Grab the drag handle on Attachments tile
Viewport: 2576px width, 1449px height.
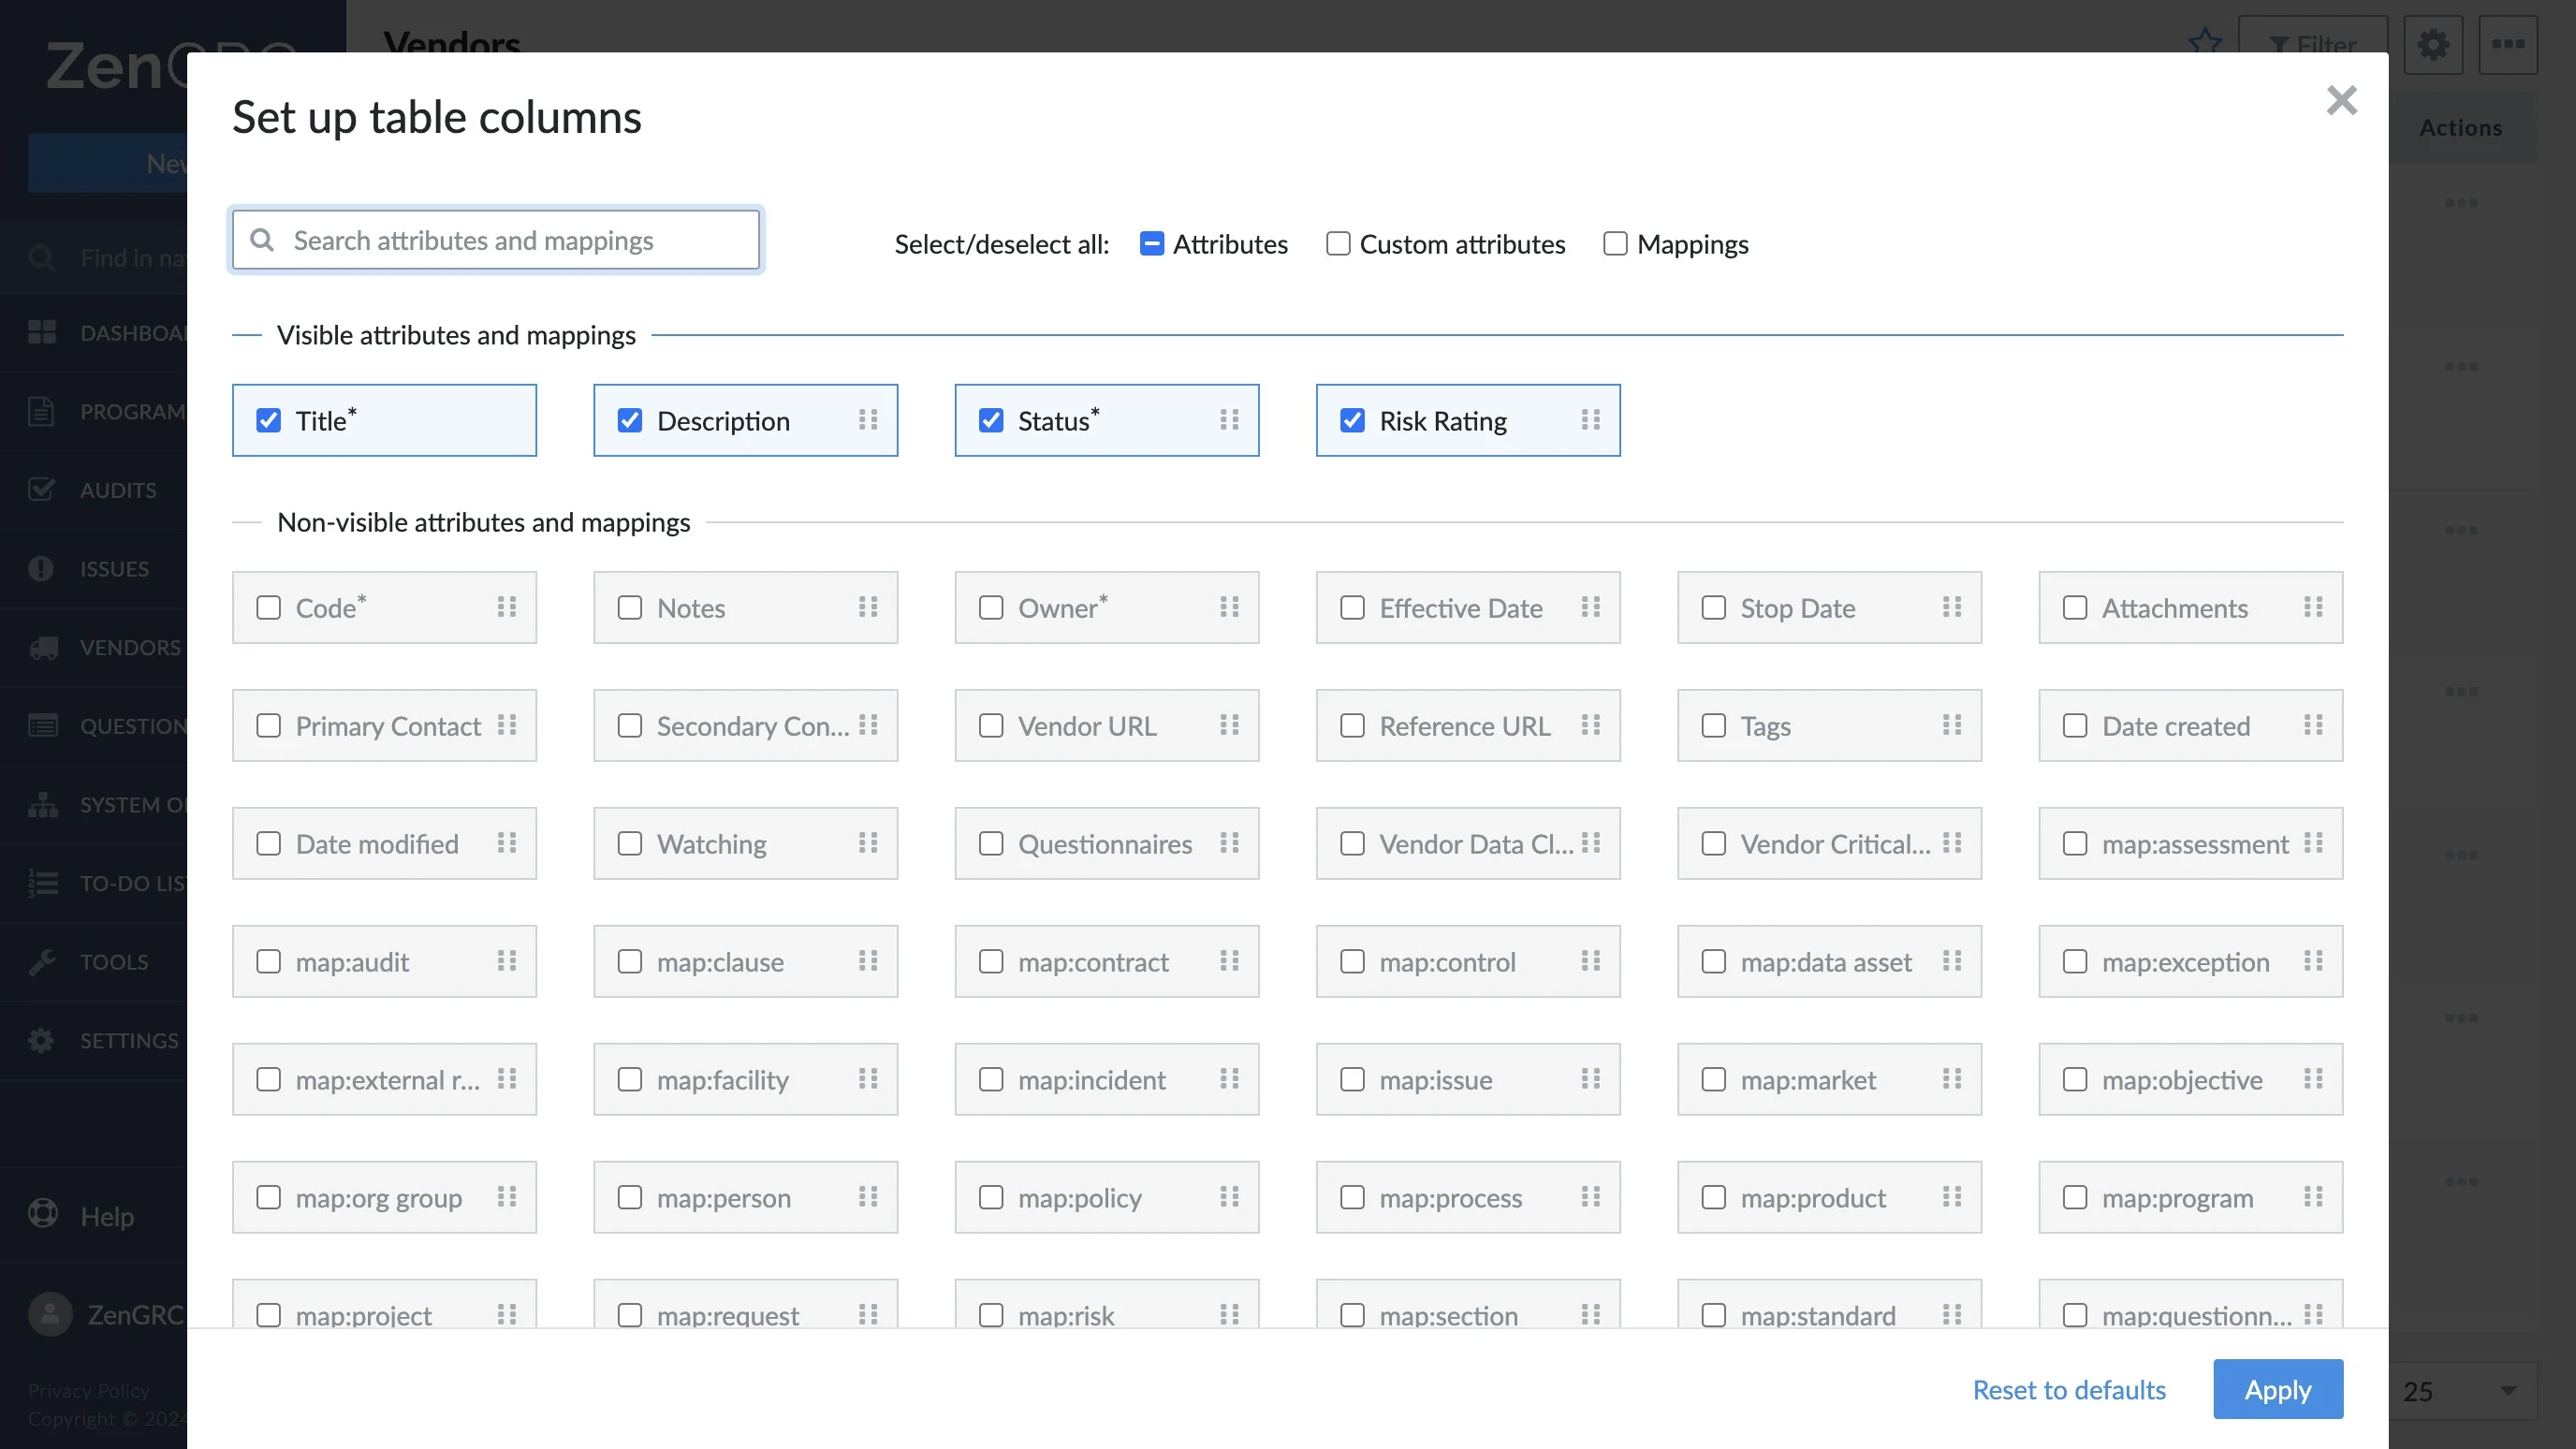(x=2313, y=607)
